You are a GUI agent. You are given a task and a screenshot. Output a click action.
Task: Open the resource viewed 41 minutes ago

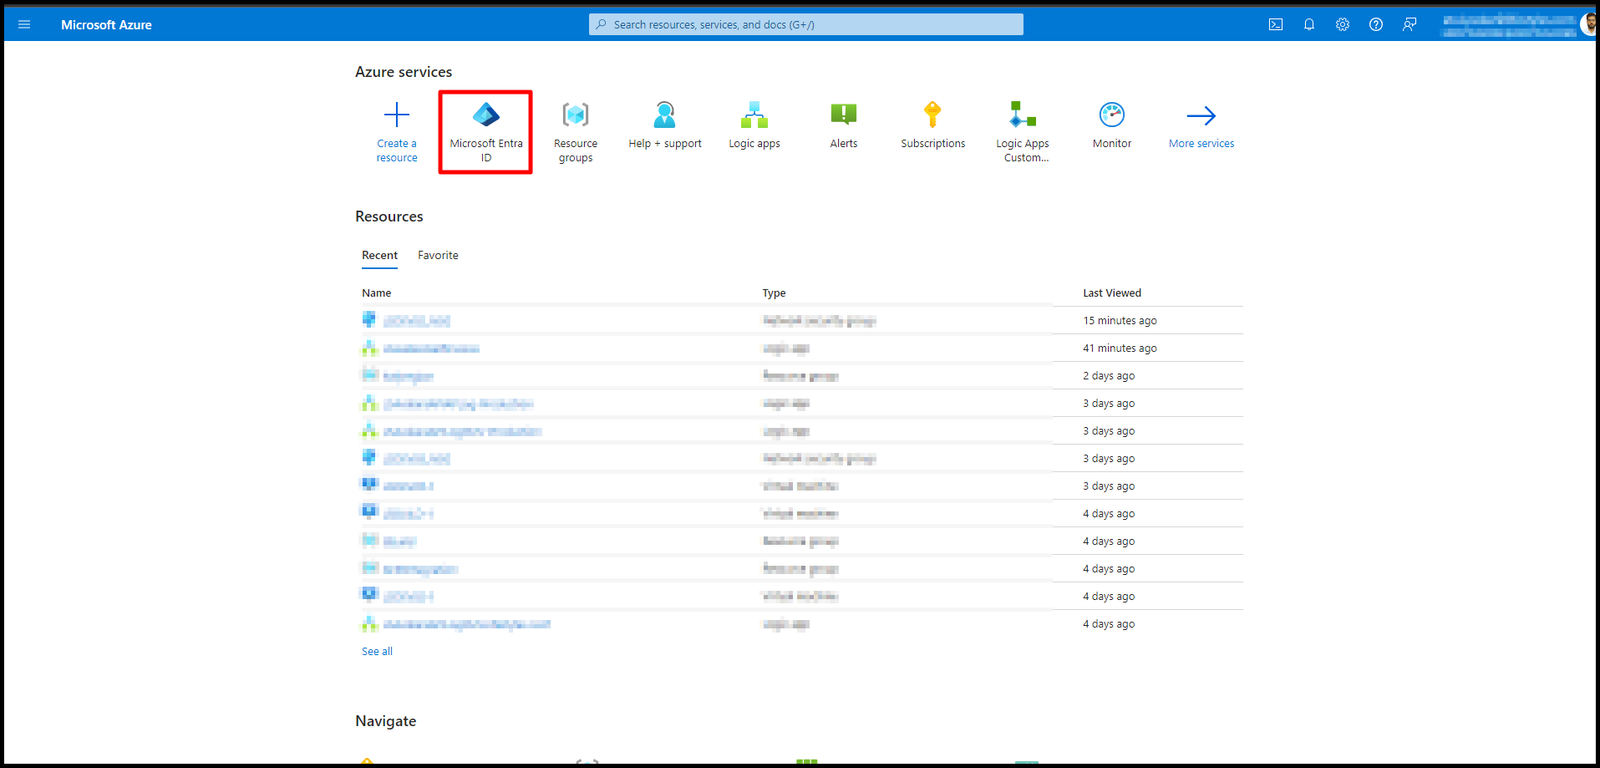[431, 349]
